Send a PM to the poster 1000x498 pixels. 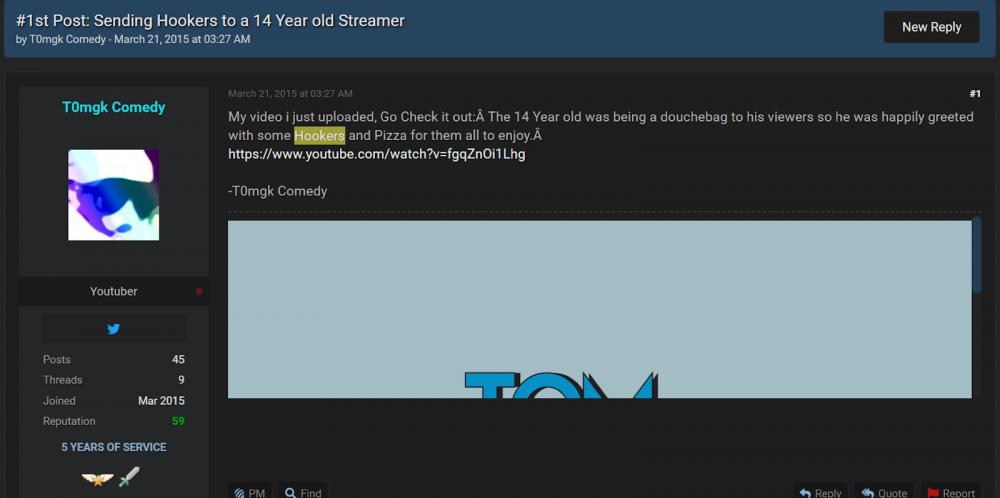point(250,492)
